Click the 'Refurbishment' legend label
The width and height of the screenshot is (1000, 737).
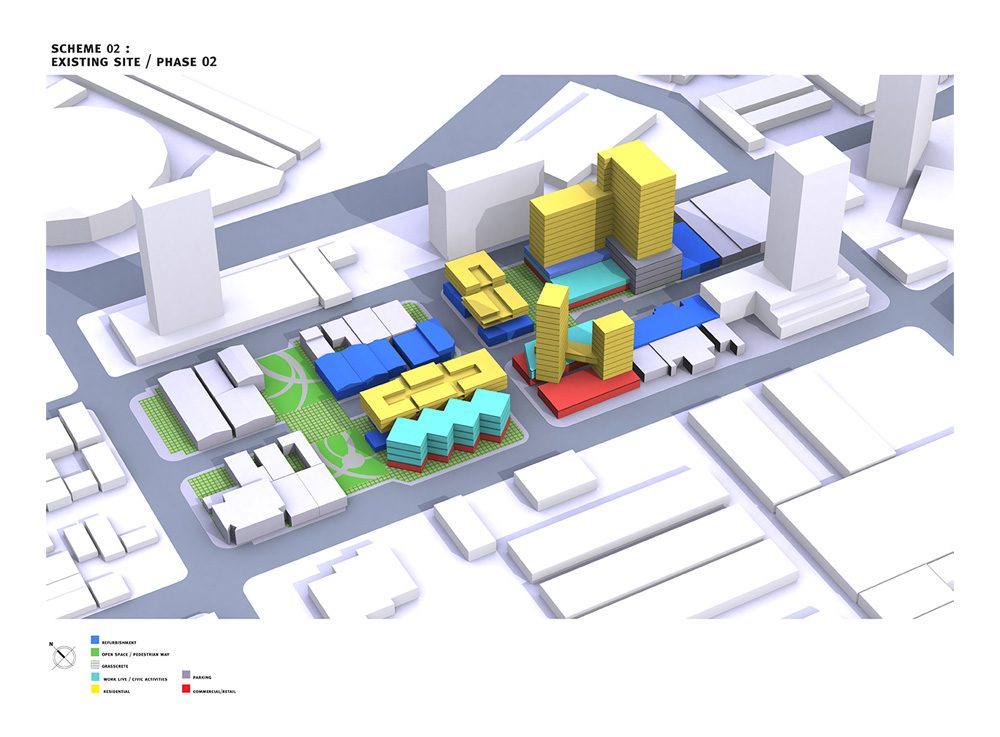(x=119, y=642)
